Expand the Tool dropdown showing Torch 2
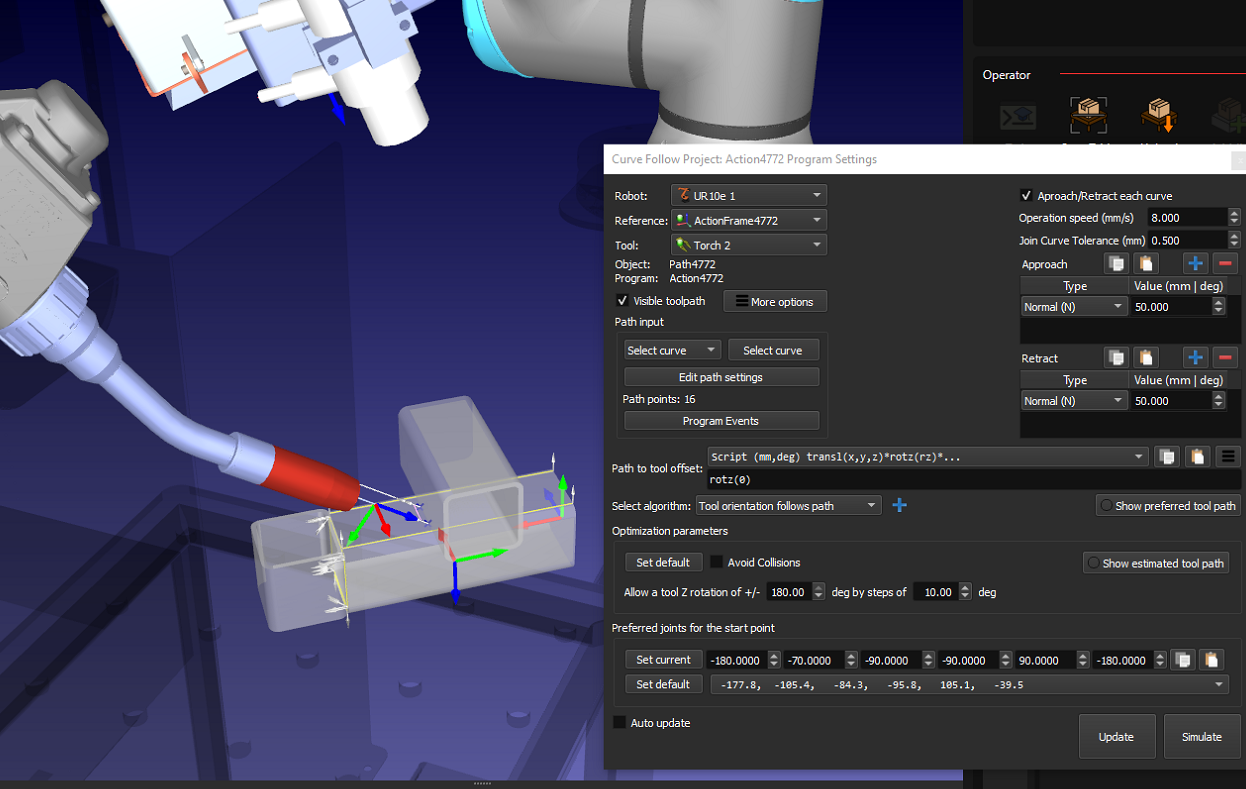The height and width of the screenshot is (789, 1246). [748, 245]
